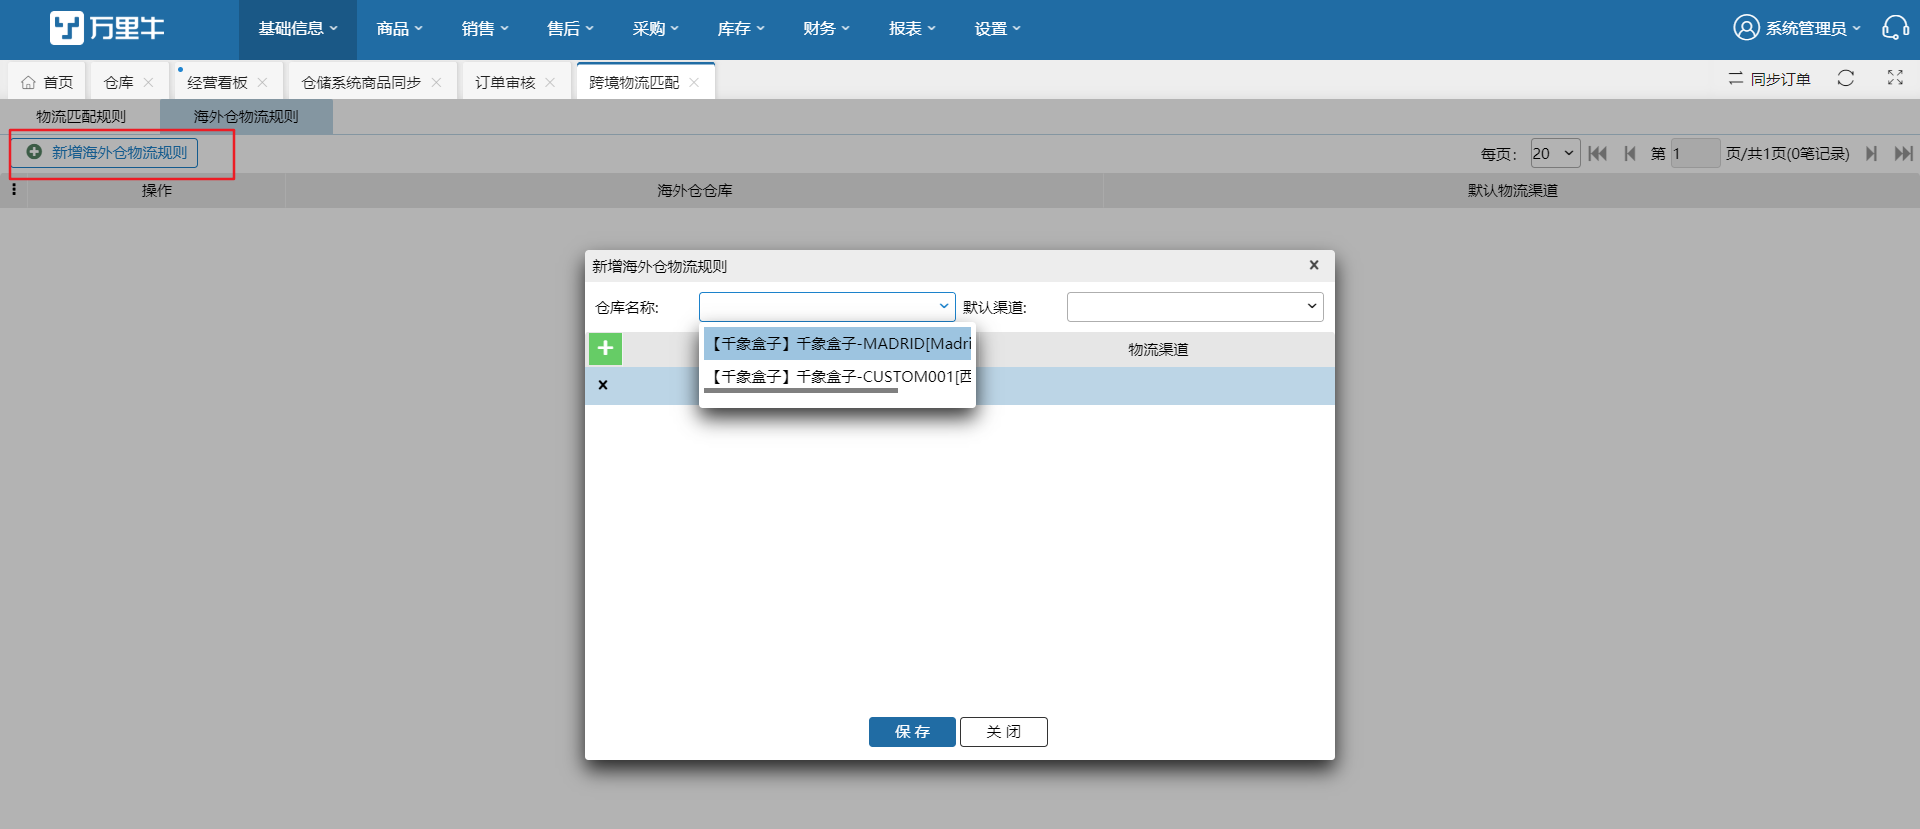The width and height of the screenshot is (1920, 829).
Task: Expand the 采购 menu
Action: [656, 29]
